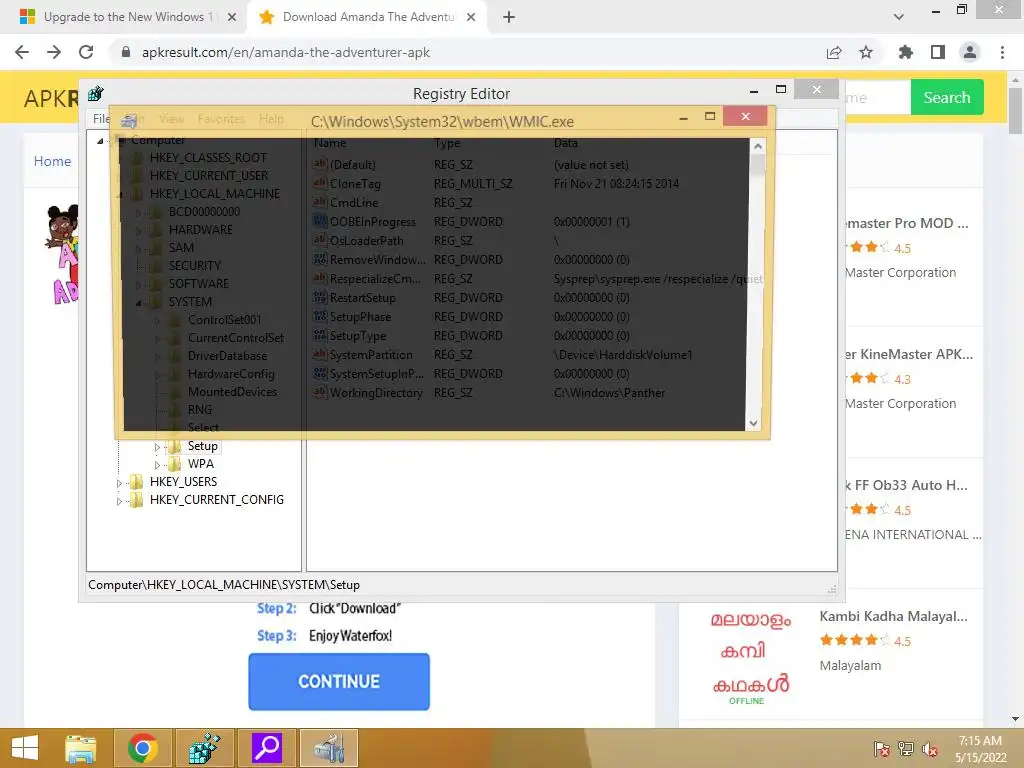Click the green Search button

click(x=947, y=97)
